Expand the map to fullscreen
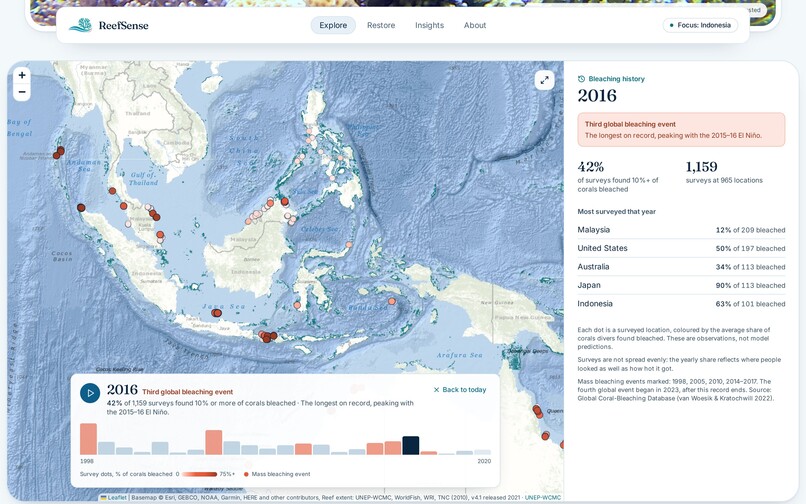Screen dimensions: 806x504 pyautogui.click(x=544, y=80)
